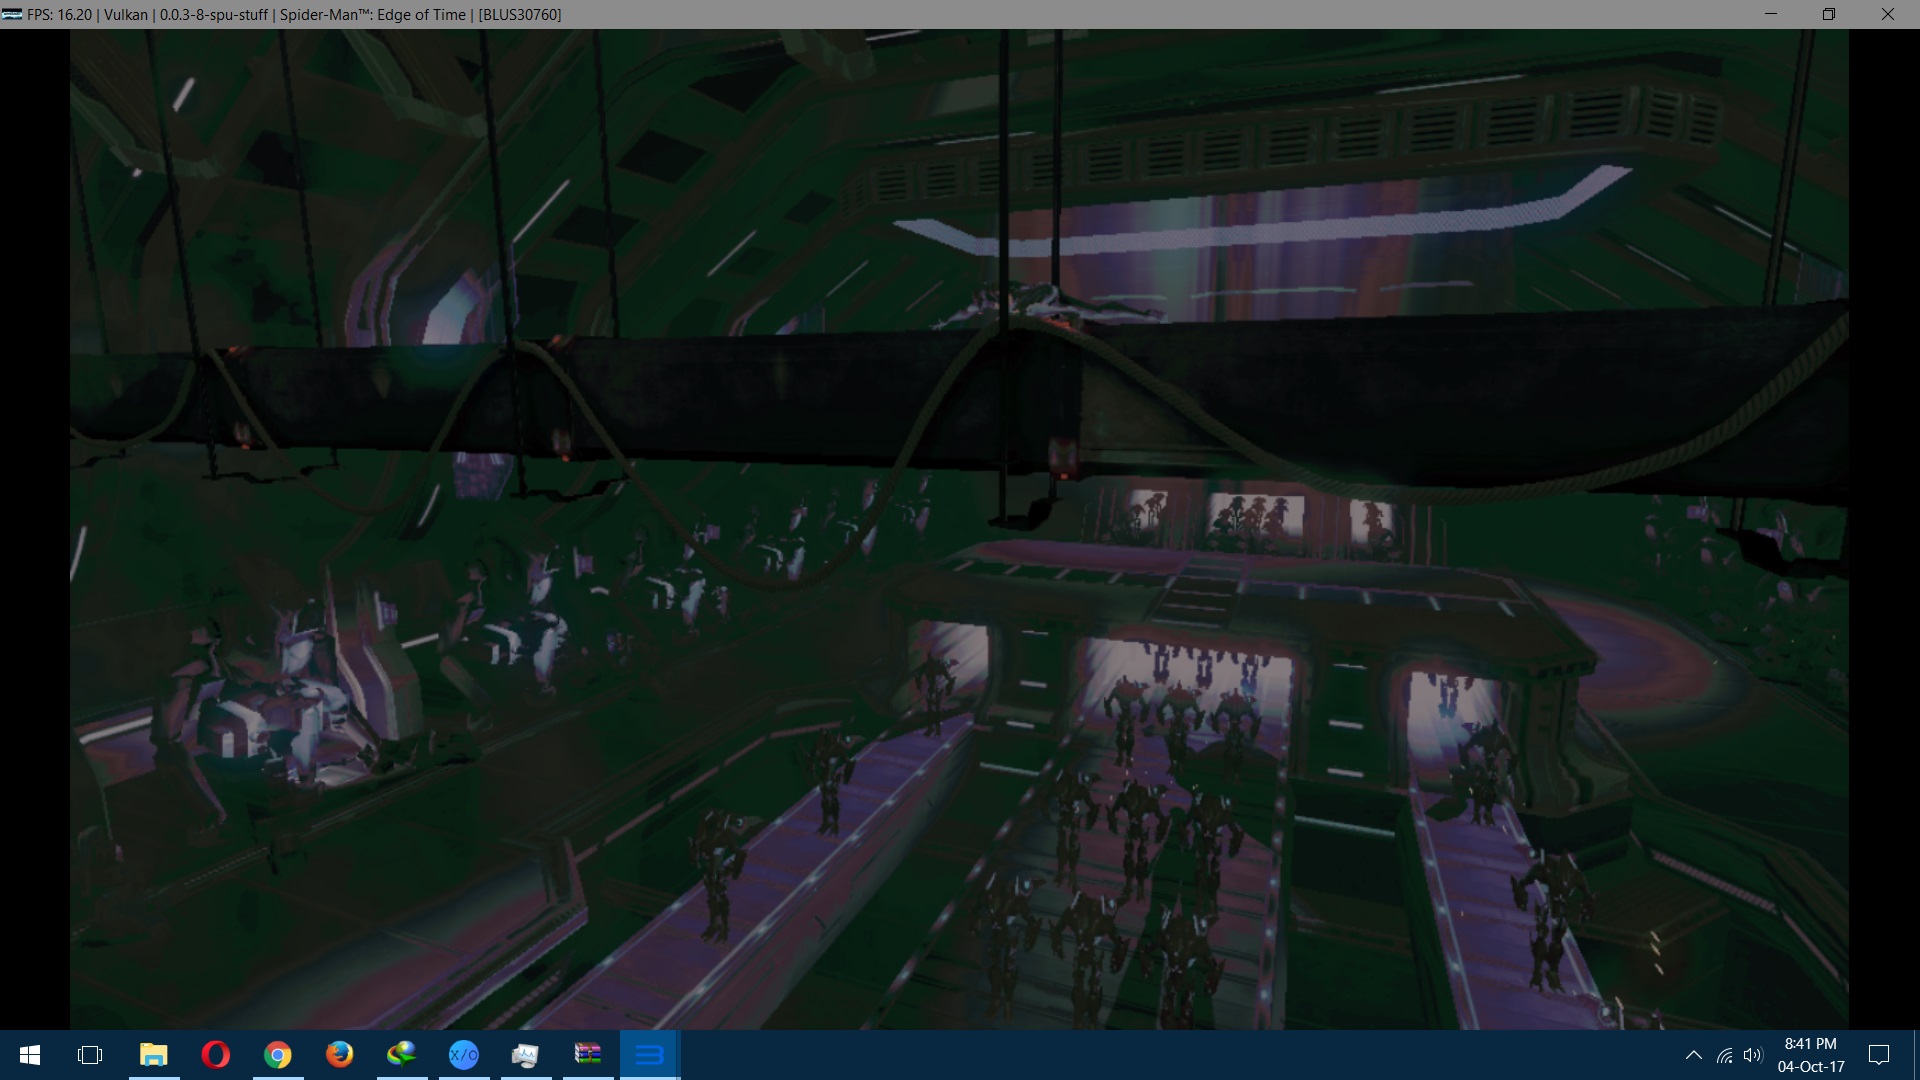Open Task View on the taskbar

pos(90,1055)
